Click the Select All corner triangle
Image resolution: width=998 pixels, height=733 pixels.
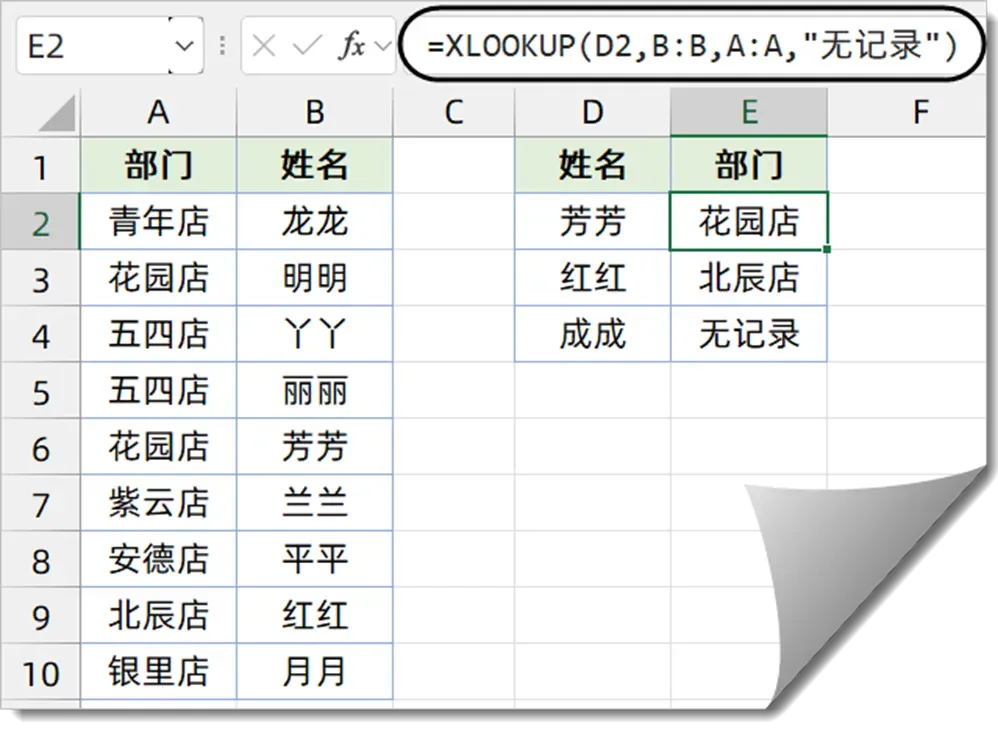(x=57, y=113)
